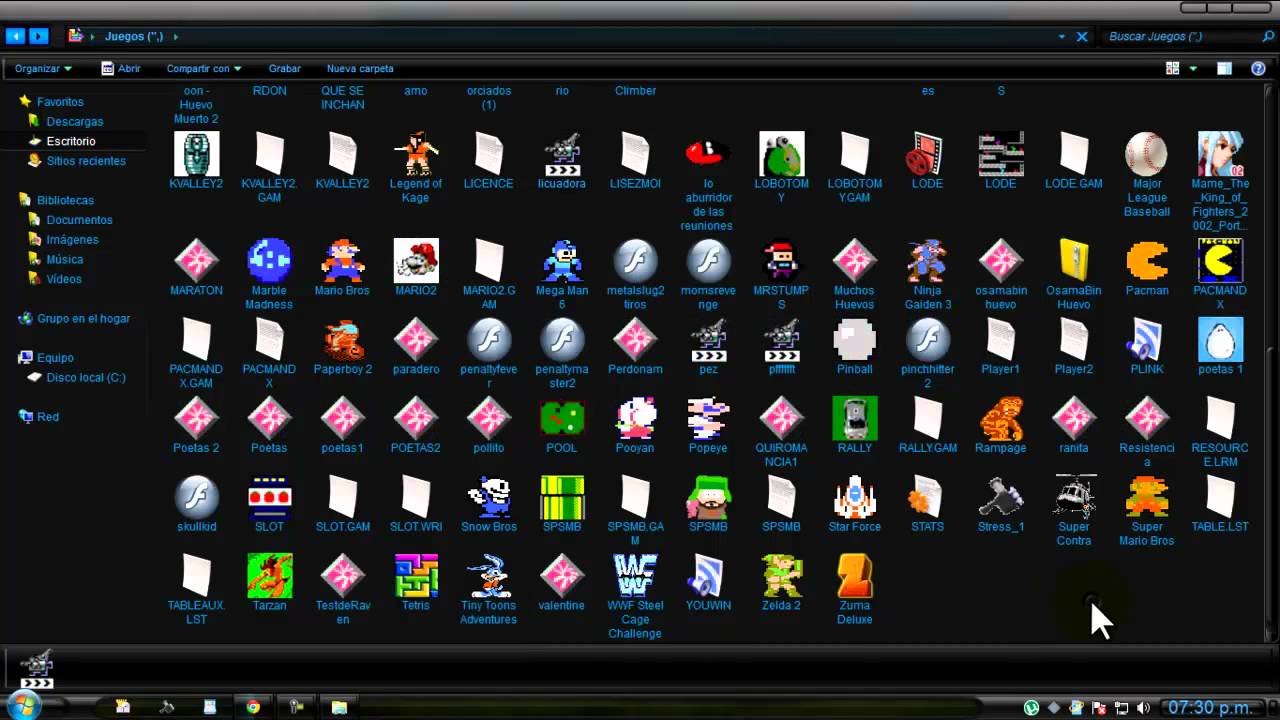
Task: Select Grupo en el hogar
Action: [x=84, y=318]
